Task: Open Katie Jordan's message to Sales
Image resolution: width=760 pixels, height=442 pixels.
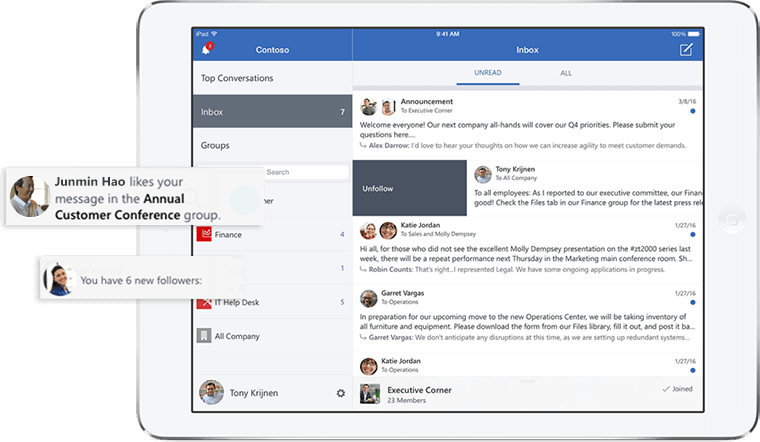Action: tap(527, 248)
